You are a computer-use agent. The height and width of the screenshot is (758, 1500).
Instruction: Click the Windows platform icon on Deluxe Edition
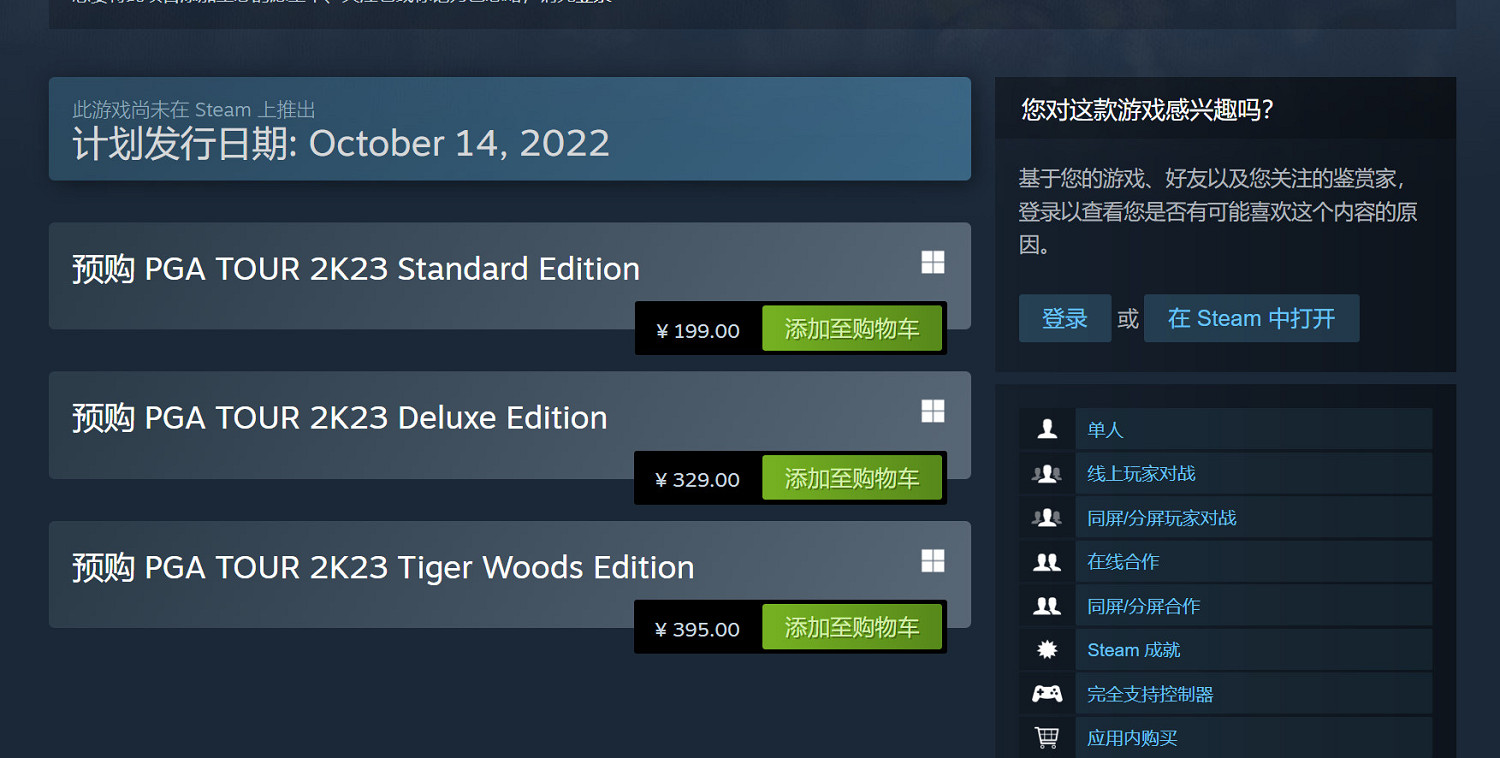[x=932, y=411]
